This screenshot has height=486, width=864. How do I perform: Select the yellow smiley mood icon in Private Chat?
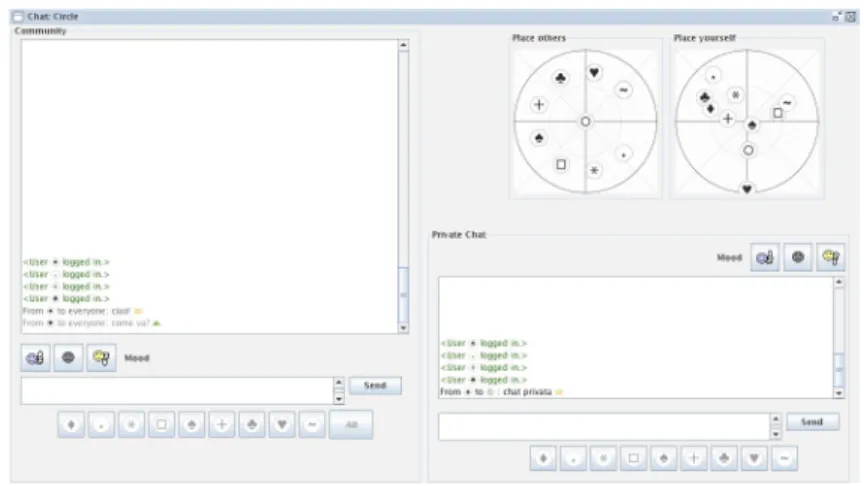(831, 257)
